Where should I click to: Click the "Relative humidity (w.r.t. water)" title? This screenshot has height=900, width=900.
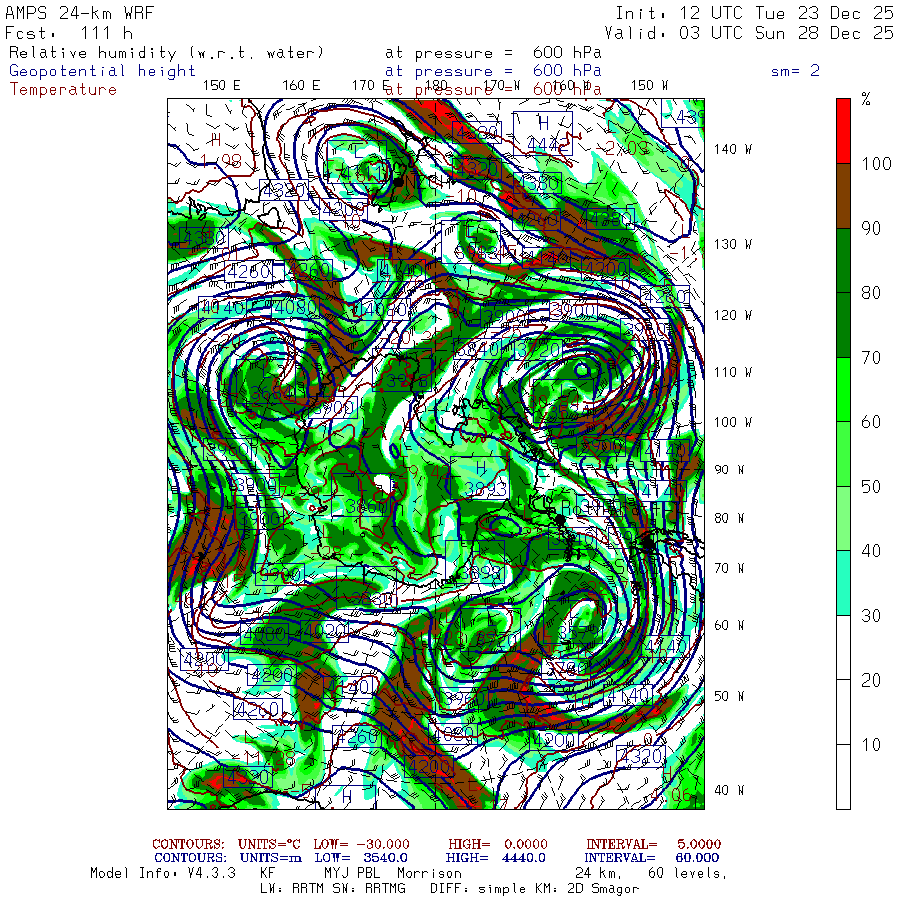pos(166,53)
